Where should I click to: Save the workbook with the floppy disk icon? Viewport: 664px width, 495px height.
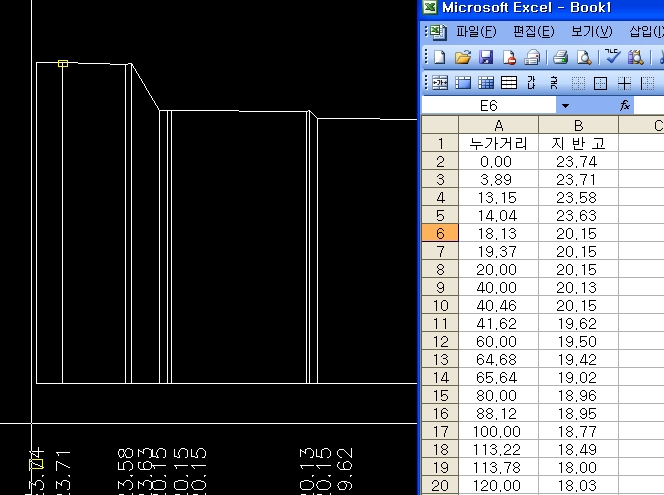(486, 57)
